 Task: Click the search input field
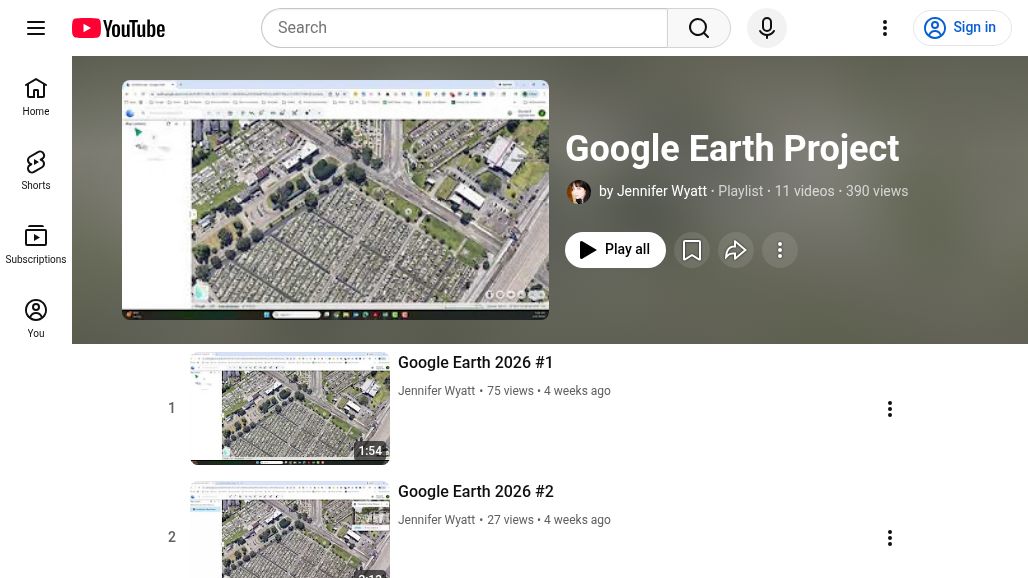[x=465, y=28]
